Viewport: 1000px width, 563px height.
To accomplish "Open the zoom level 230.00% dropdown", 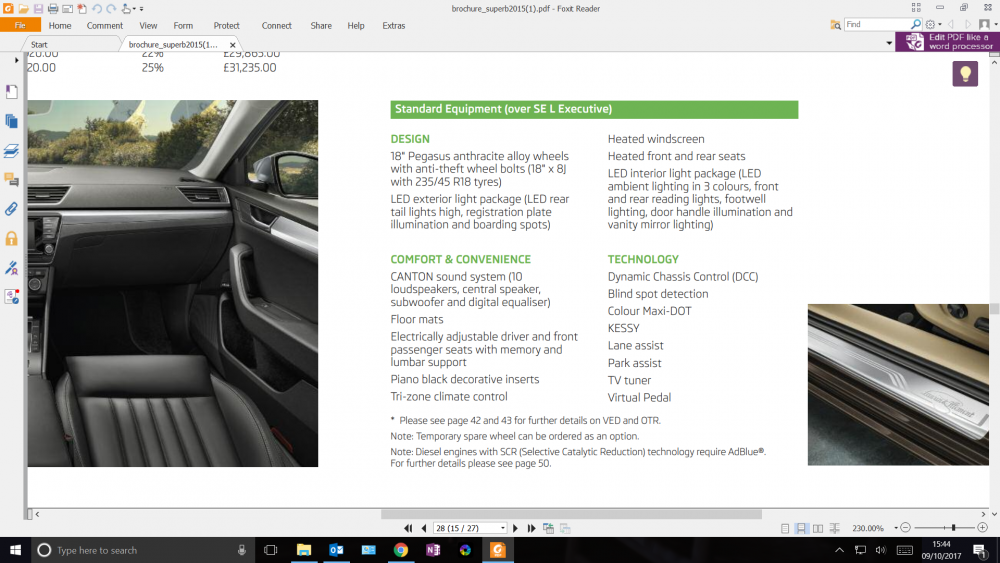I will pos(896,528).
